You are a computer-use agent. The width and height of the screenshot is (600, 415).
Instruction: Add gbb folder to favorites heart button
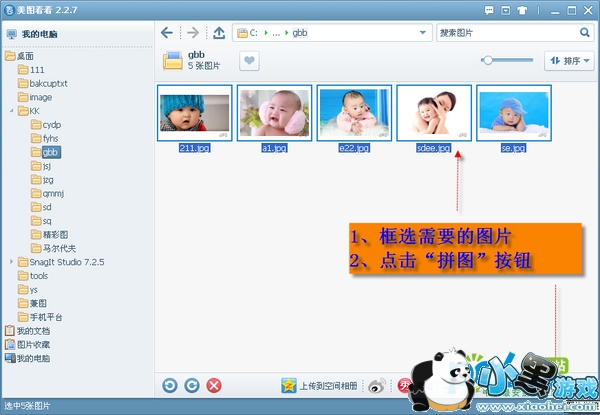click(x=249, y=61)
